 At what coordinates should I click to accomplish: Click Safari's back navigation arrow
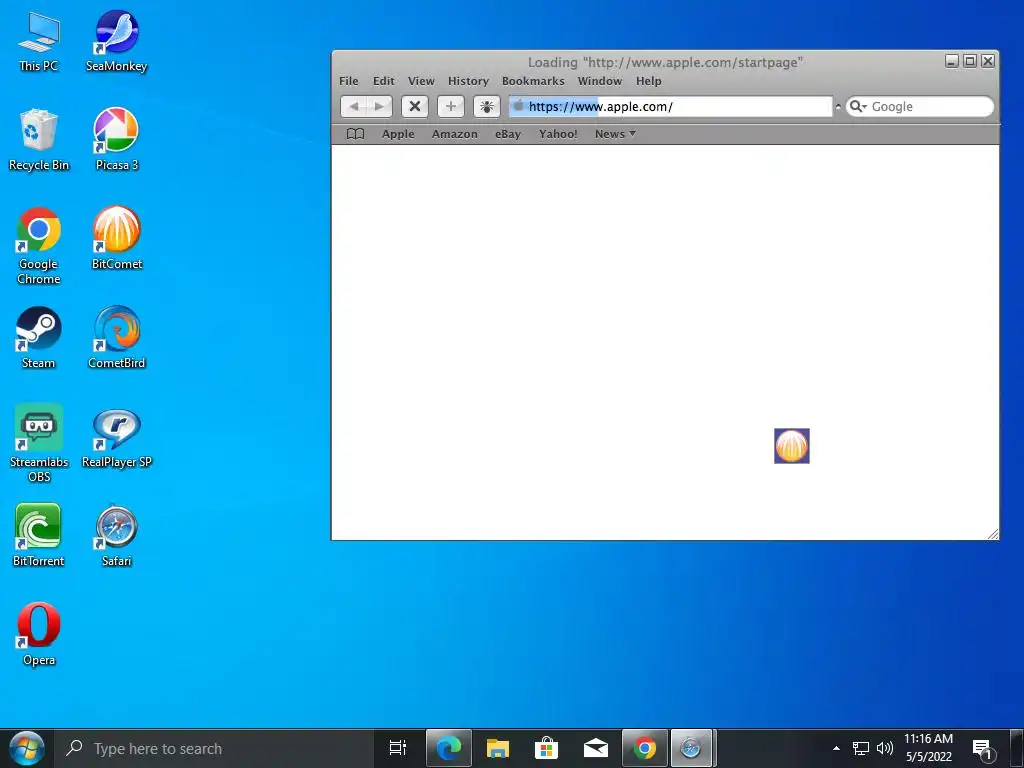353,106
